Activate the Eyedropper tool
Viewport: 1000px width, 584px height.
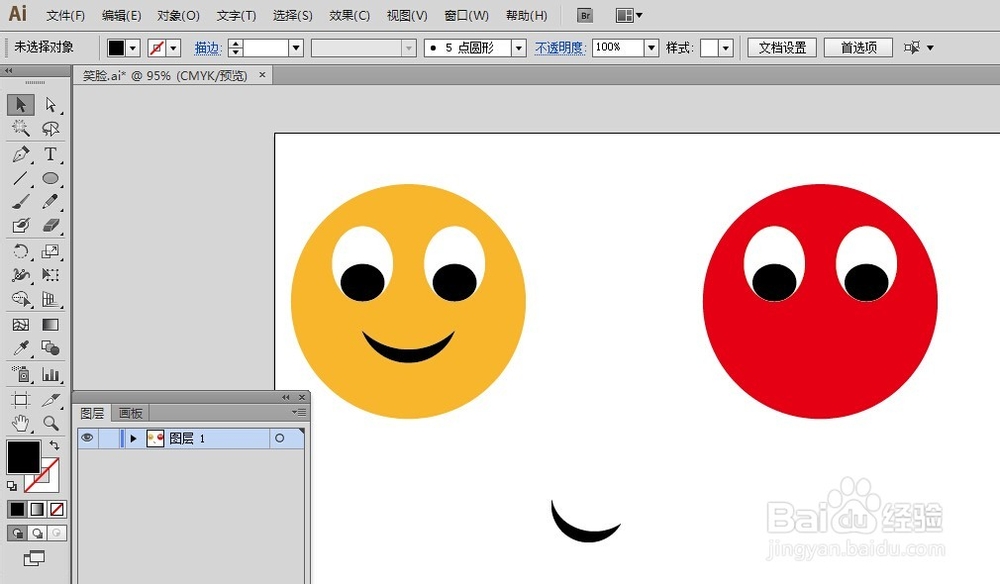20,348
